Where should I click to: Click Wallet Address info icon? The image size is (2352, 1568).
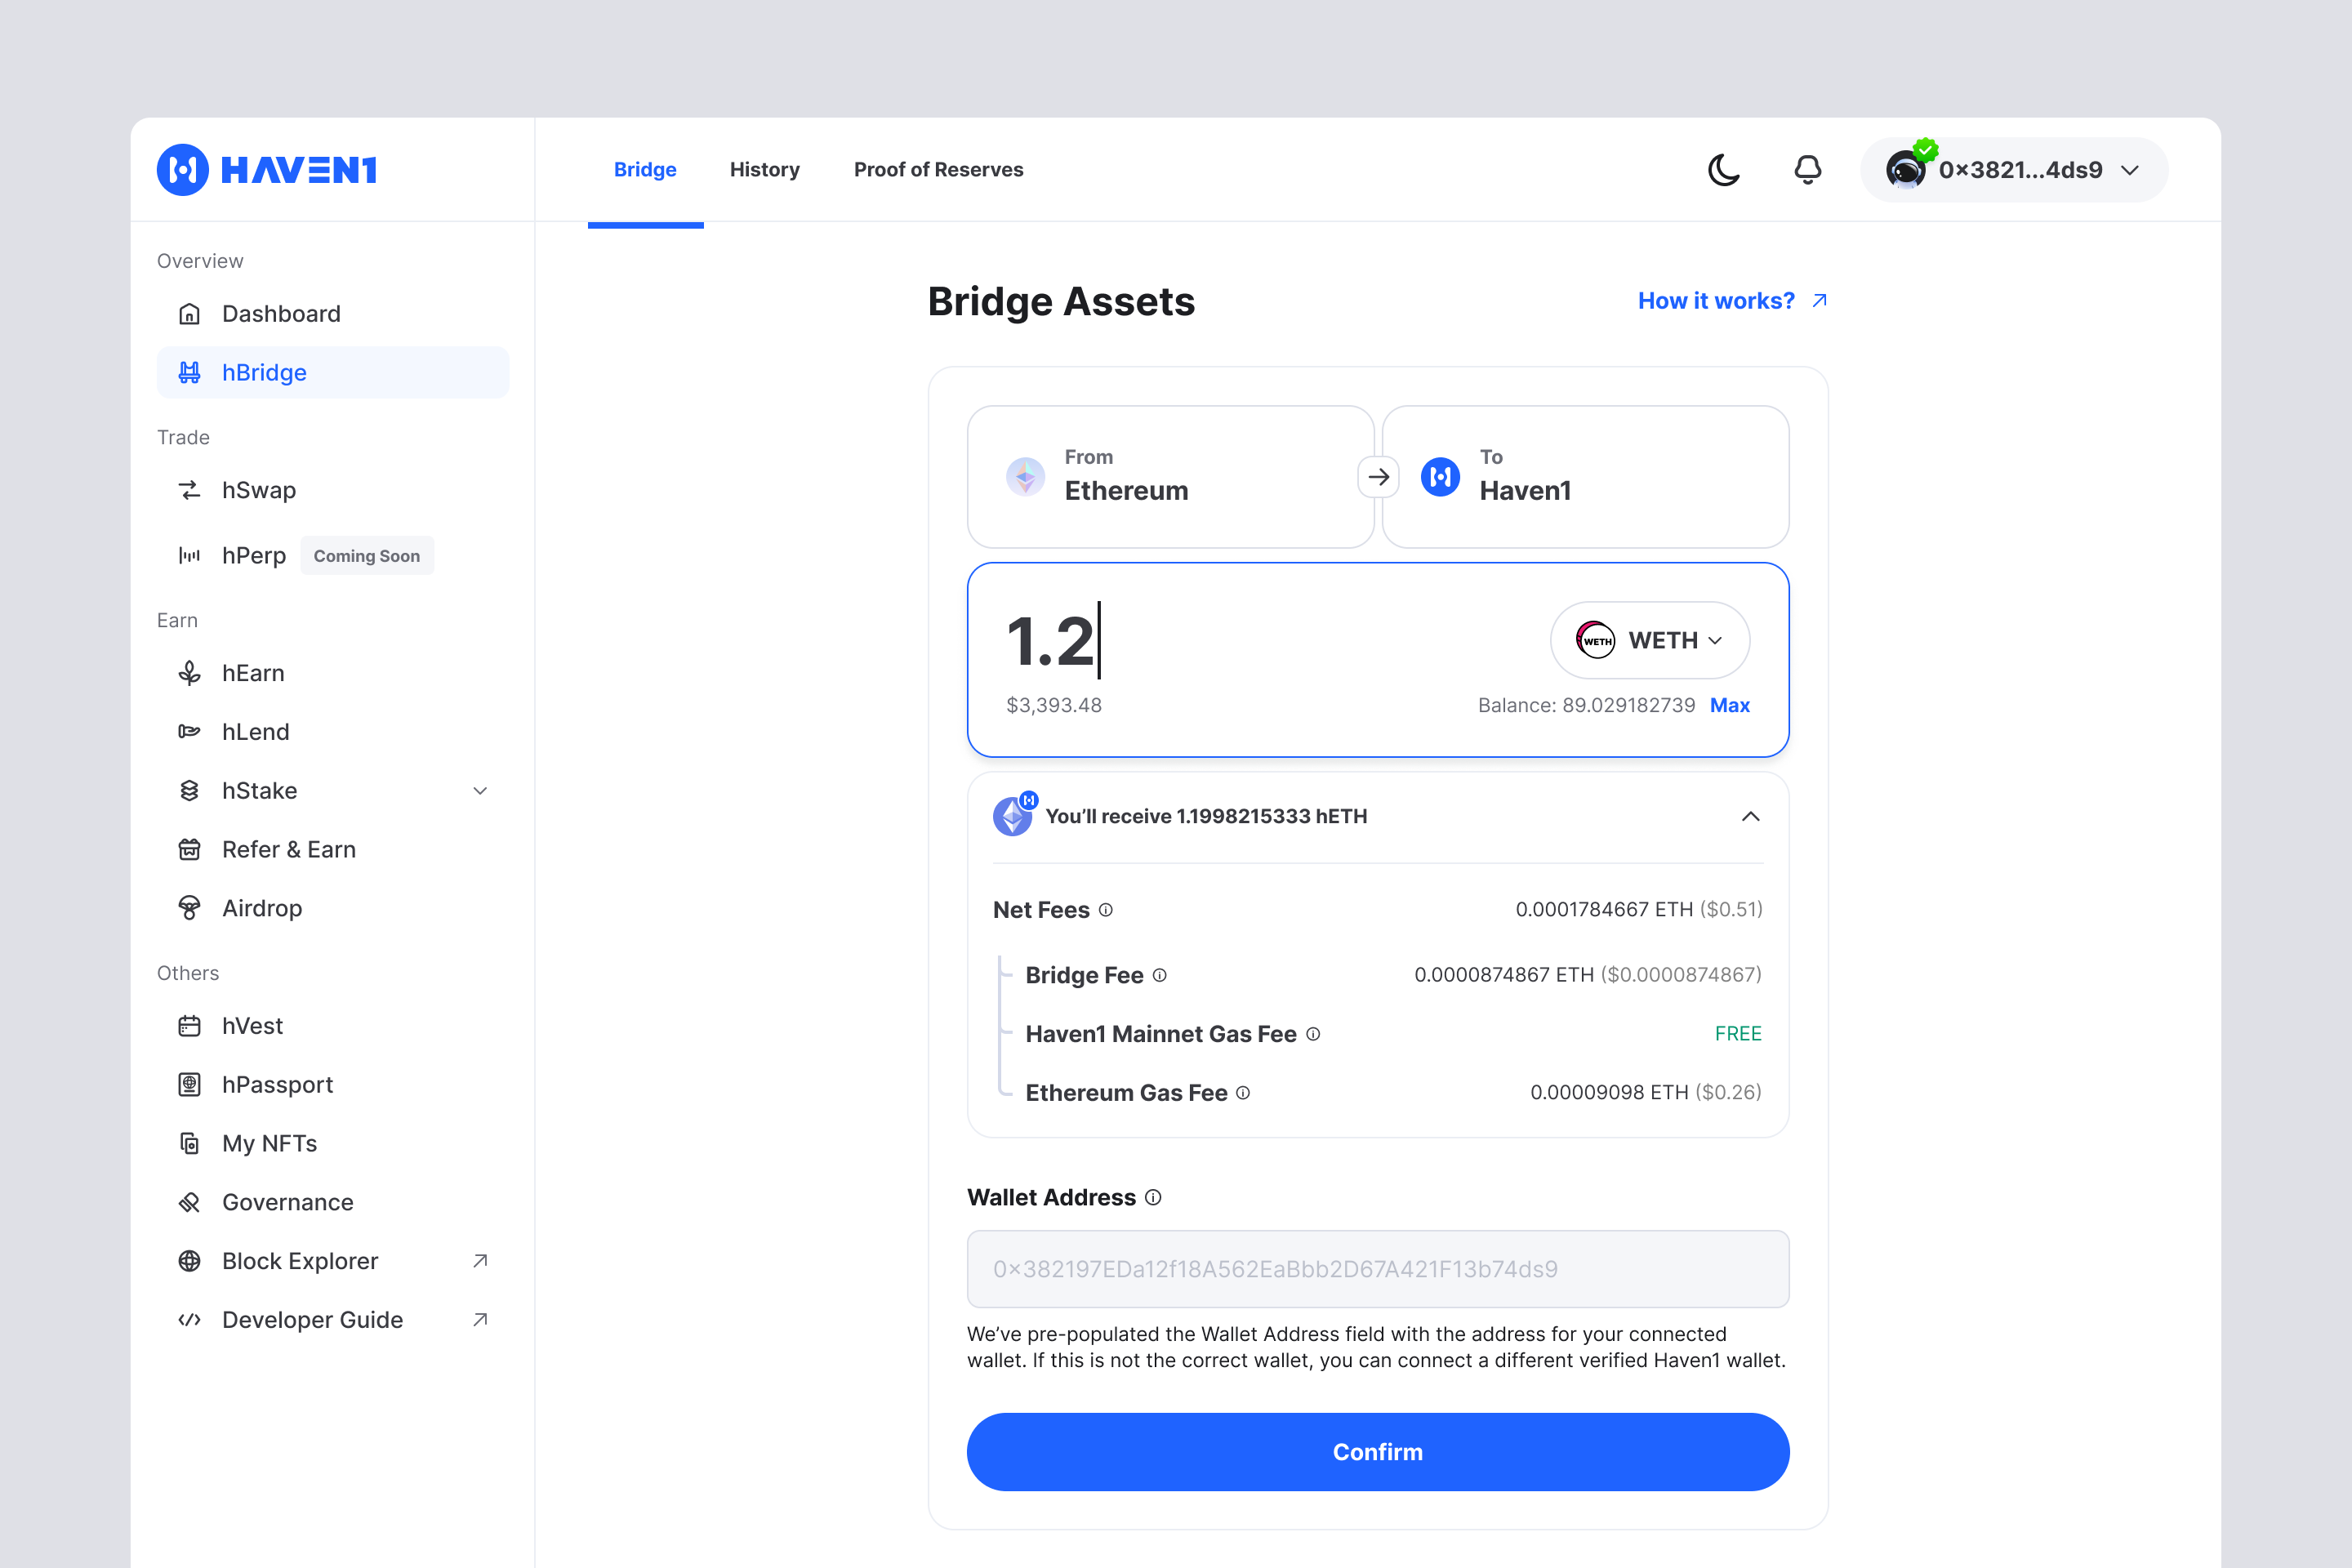(x=1153, y=1198)
